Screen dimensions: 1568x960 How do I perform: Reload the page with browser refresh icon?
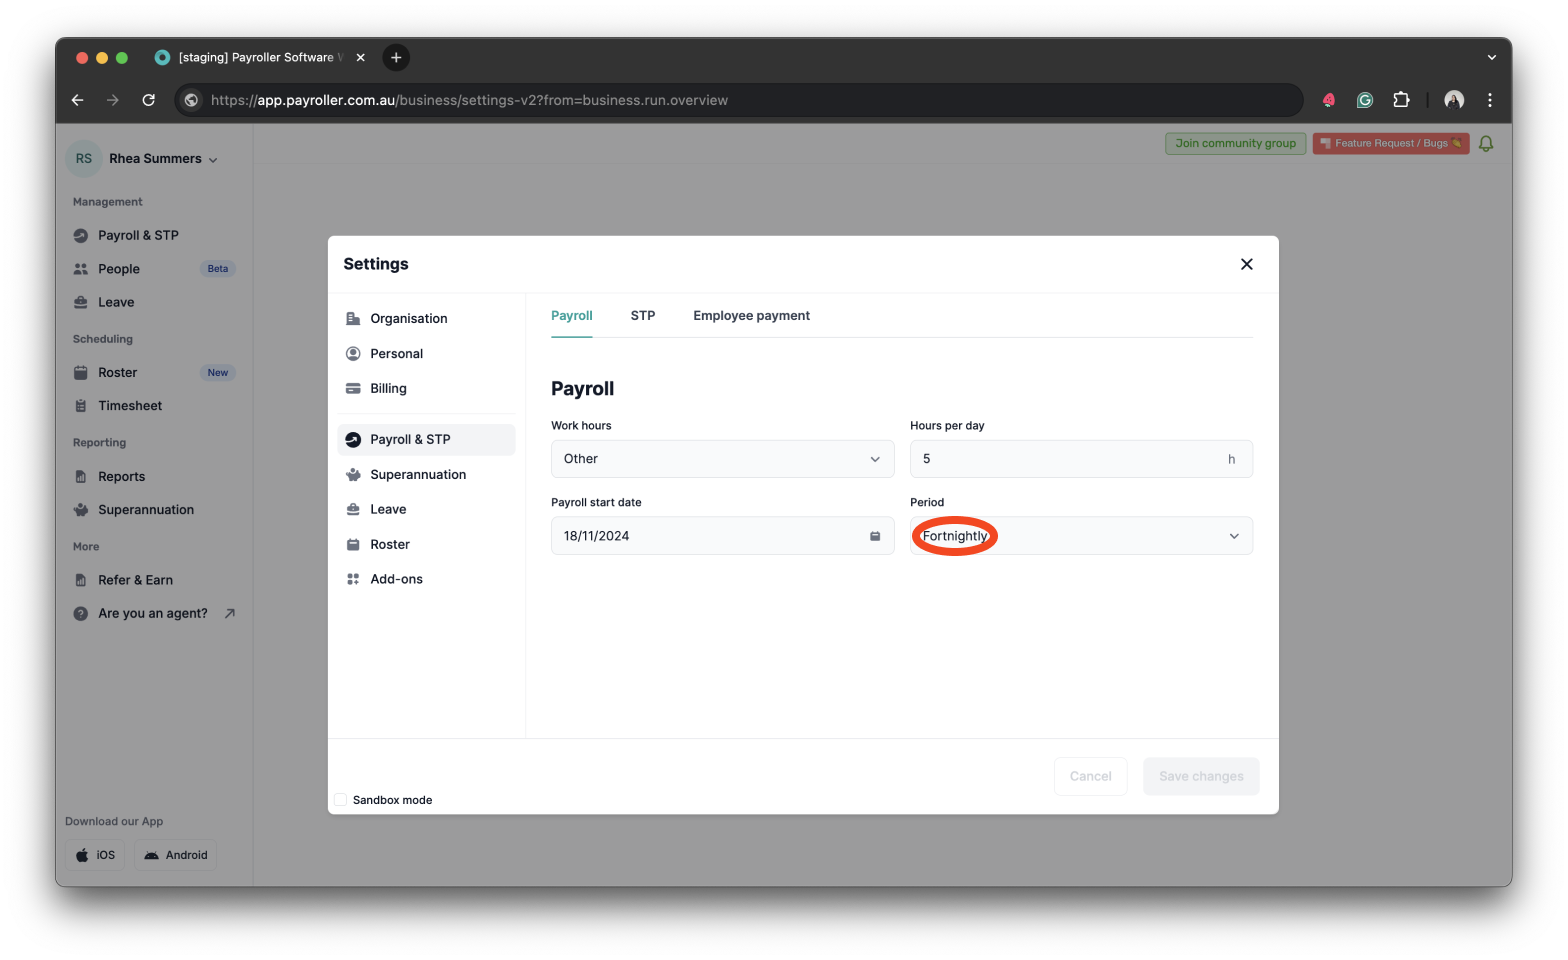(x=148, y=100)
